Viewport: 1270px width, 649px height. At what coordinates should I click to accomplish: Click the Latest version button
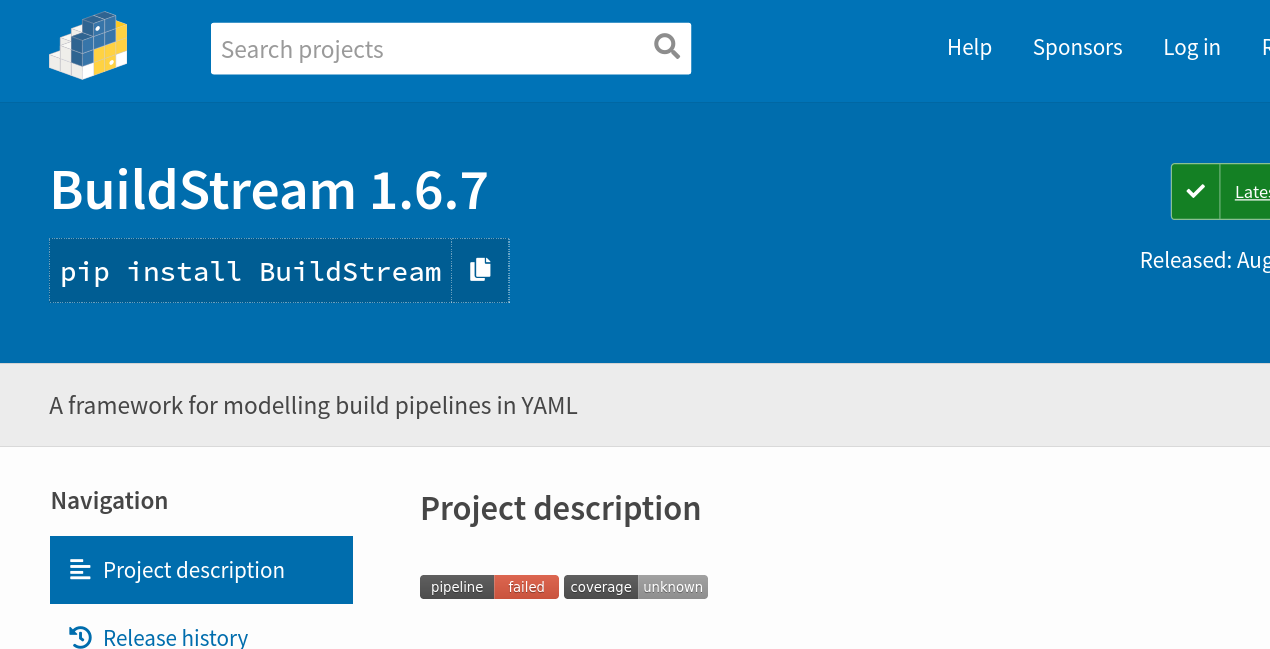pyautogui.click(x=1251, y=192)
